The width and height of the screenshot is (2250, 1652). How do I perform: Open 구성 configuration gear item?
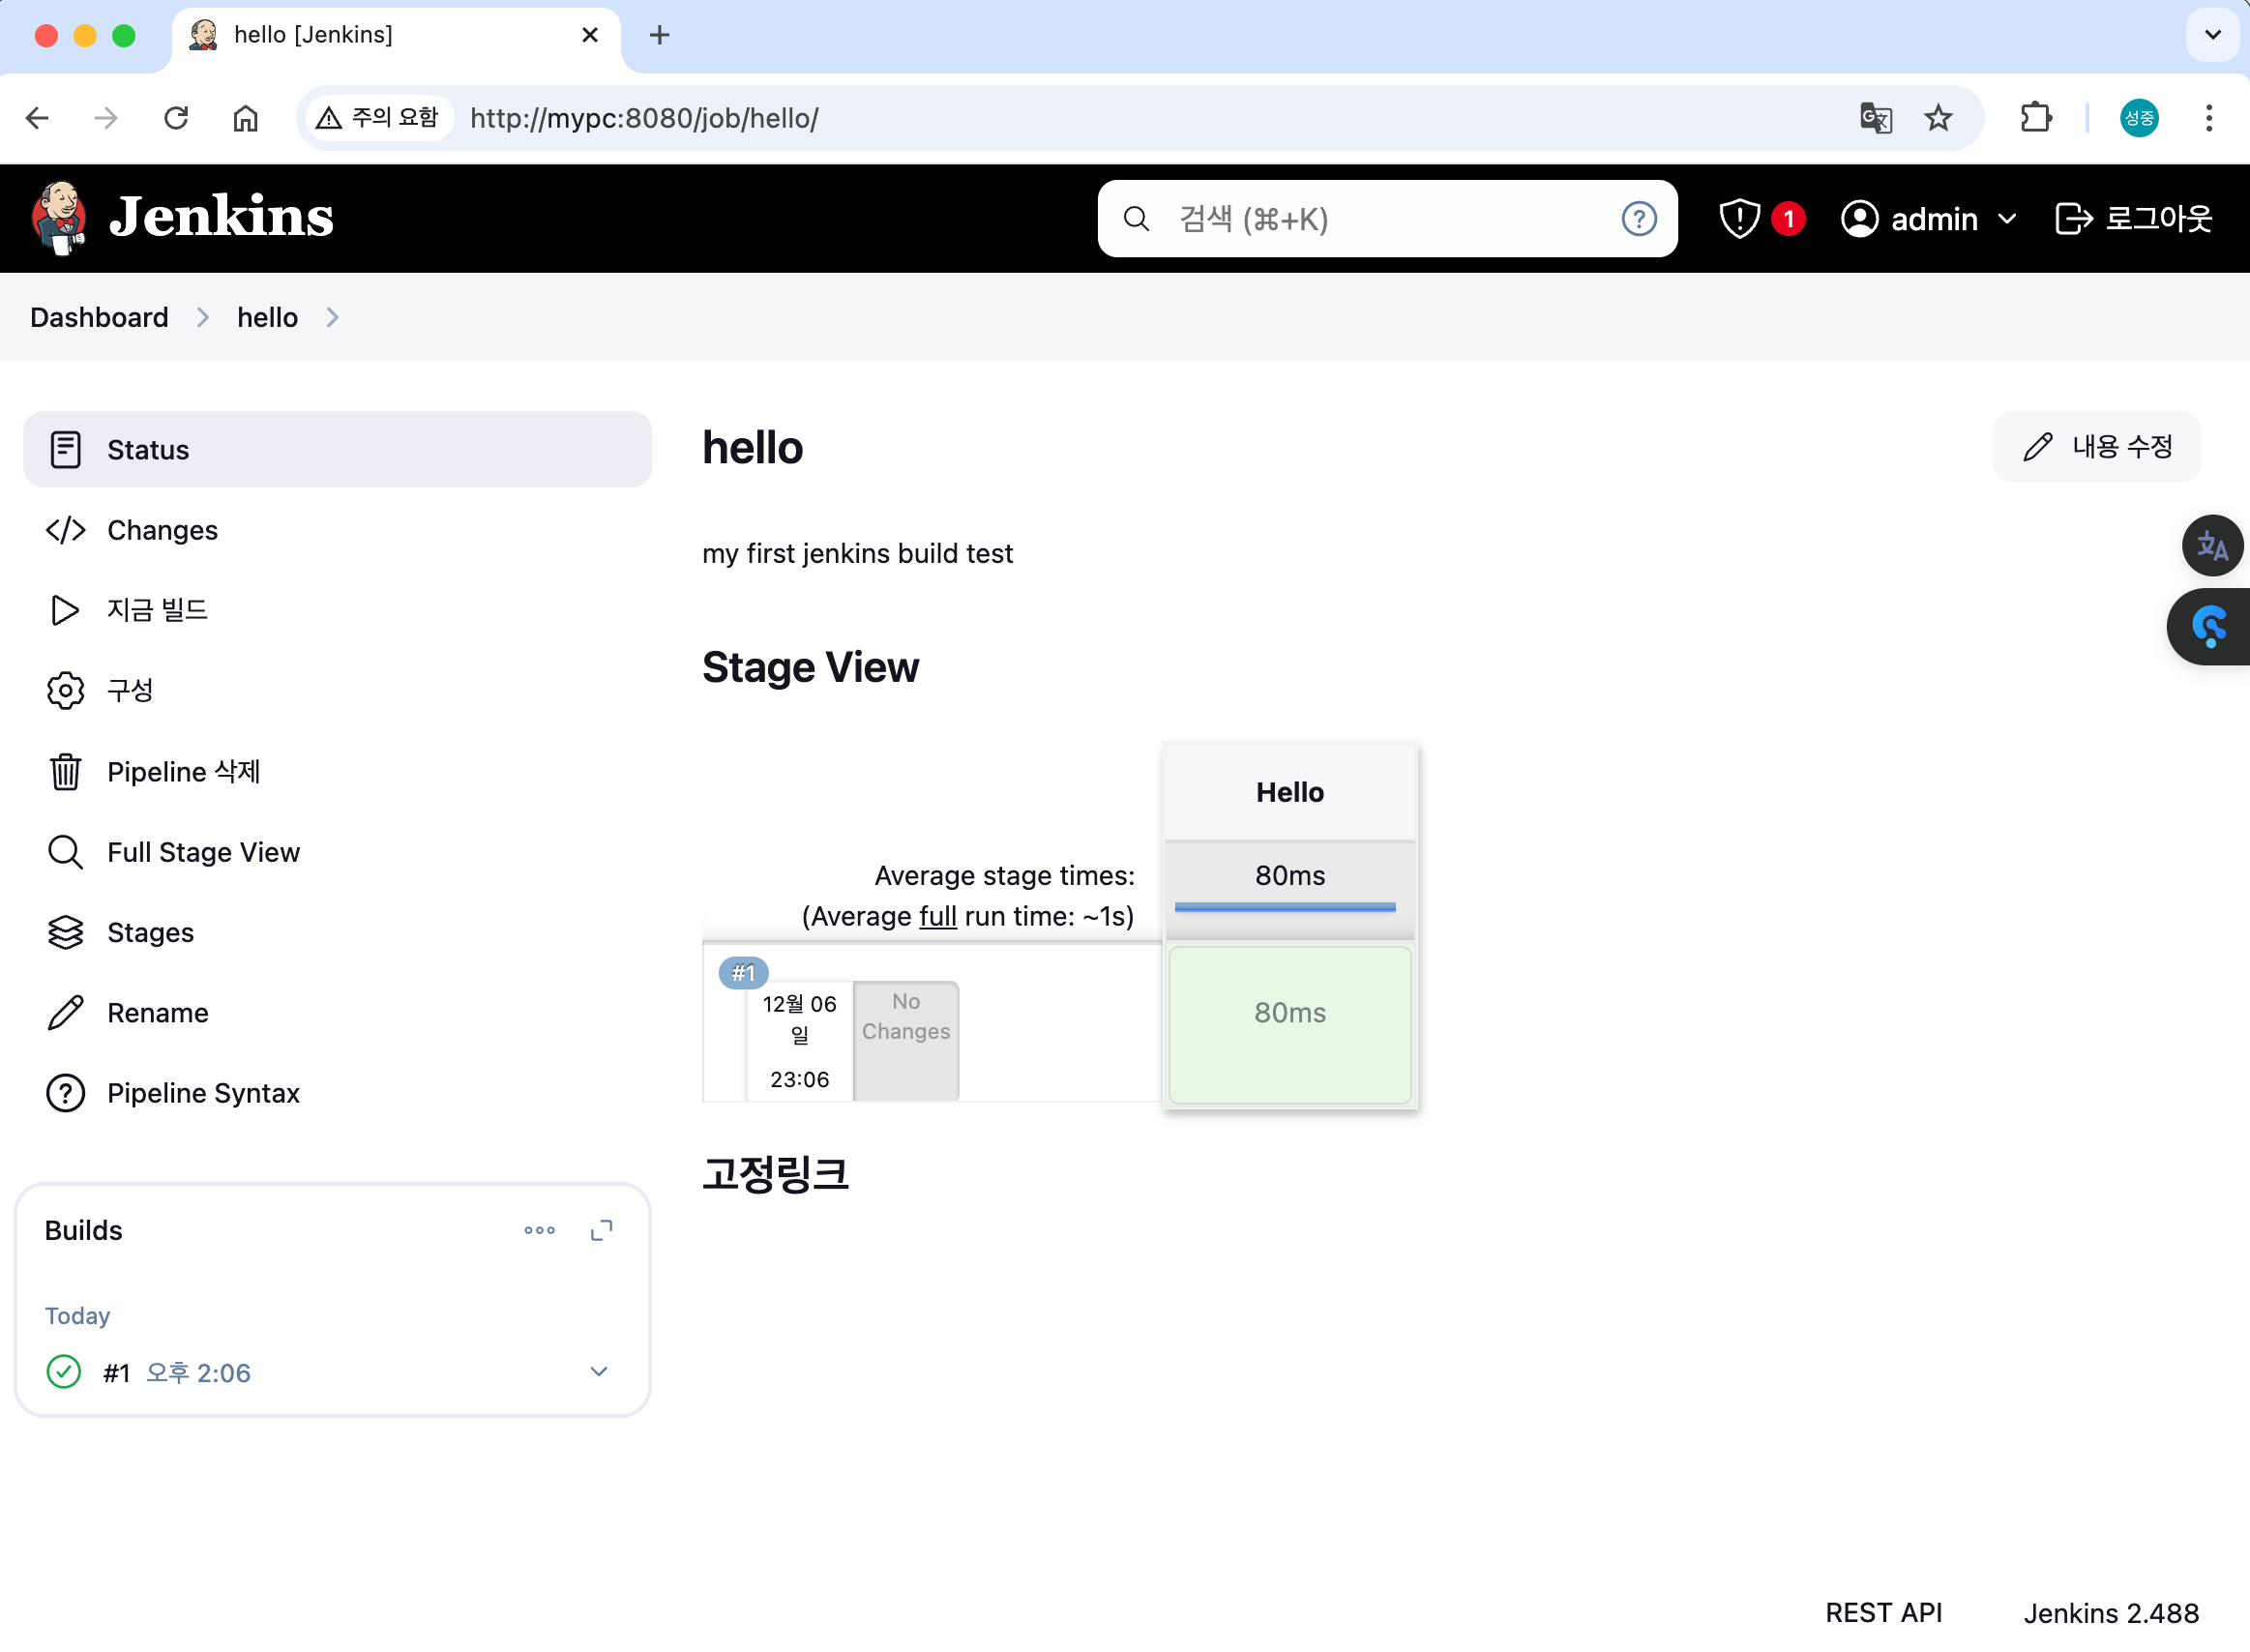tap(130, 690)
